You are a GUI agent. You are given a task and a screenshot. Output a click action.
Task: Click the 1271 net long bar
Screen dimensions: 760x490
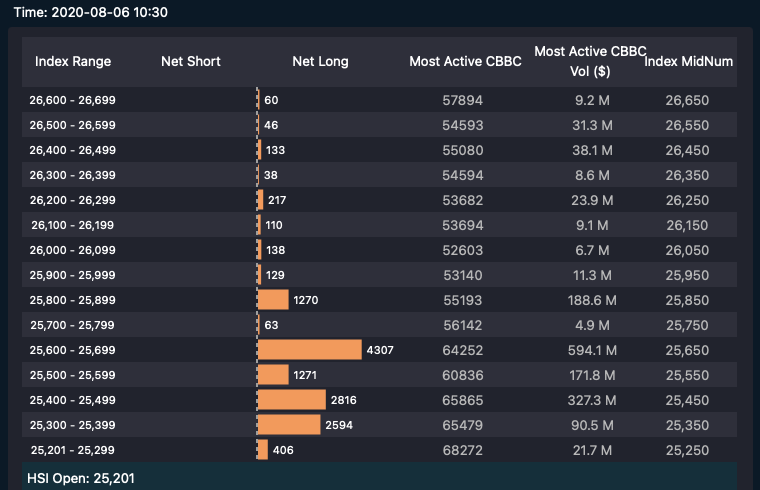(273, 375)
